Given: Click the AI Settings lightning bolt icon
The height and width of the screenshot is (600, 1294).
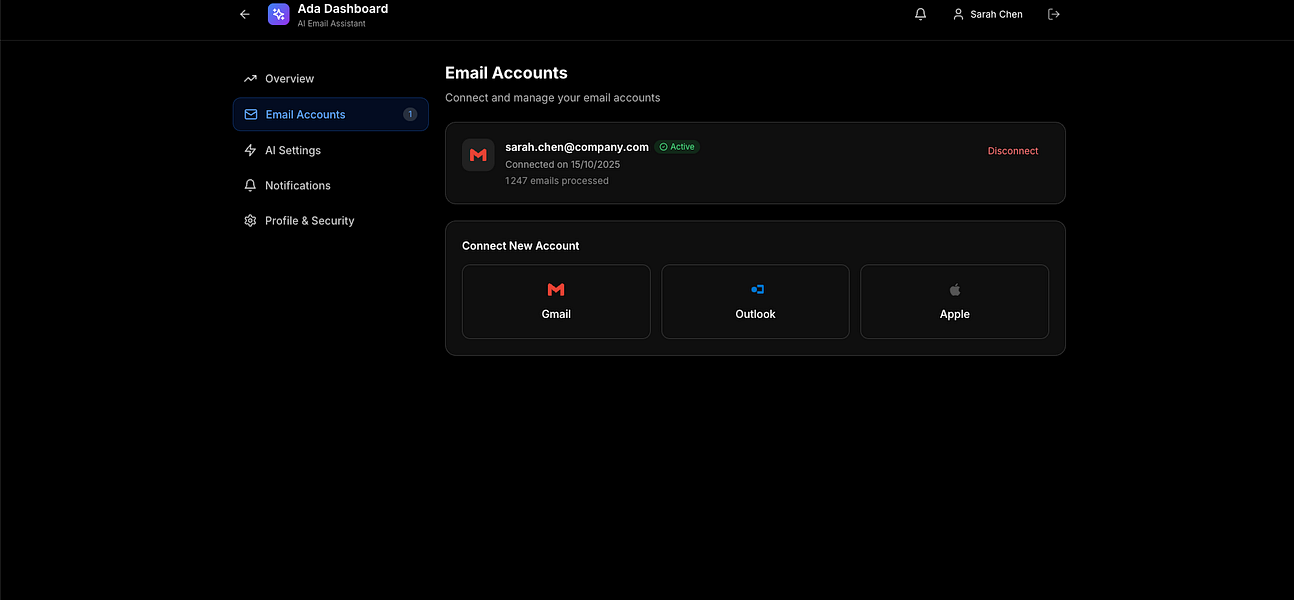Looking at the screenshot, I should (250, 150).
